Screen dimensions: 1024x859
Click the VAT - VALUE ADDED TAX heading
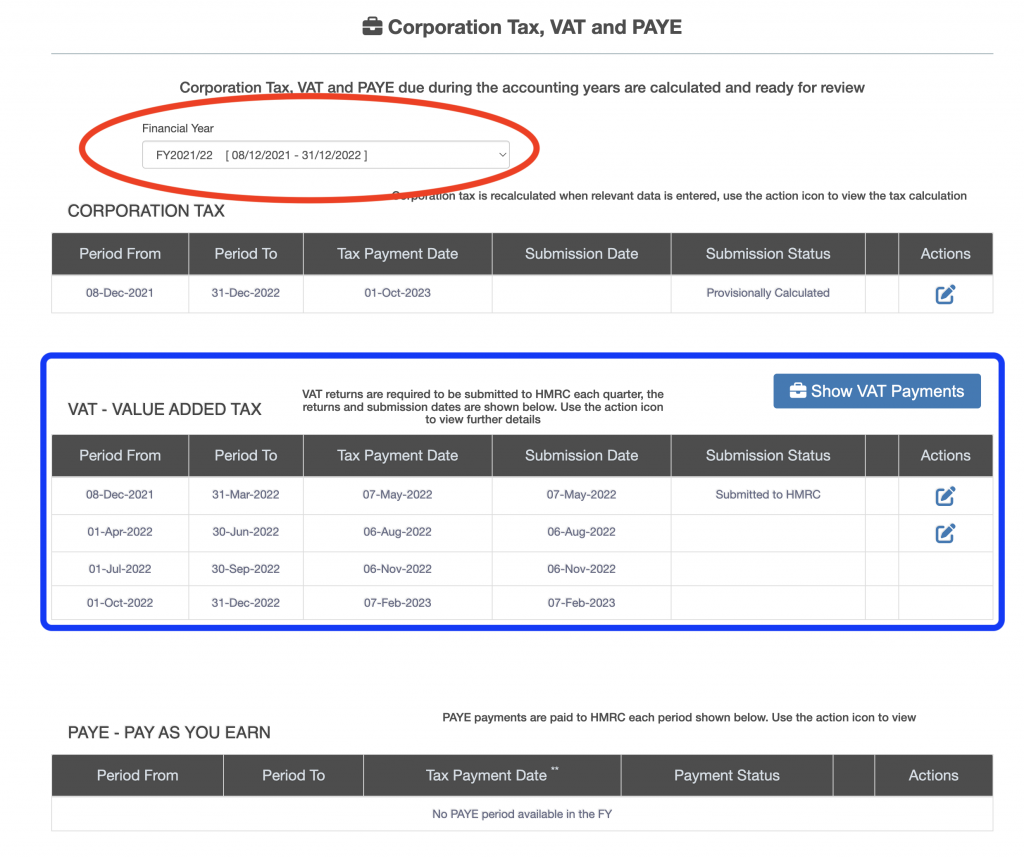tap(165, 409)
